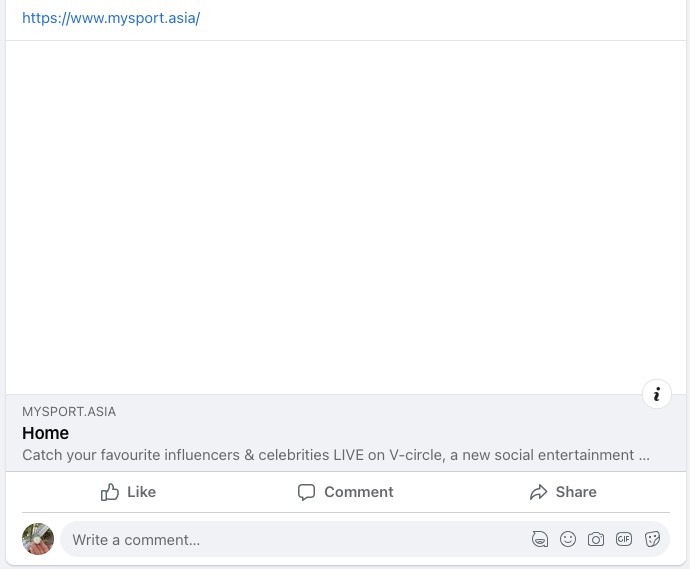690x569 pixels.
Task: Like the post
Action: click(128, 492)
